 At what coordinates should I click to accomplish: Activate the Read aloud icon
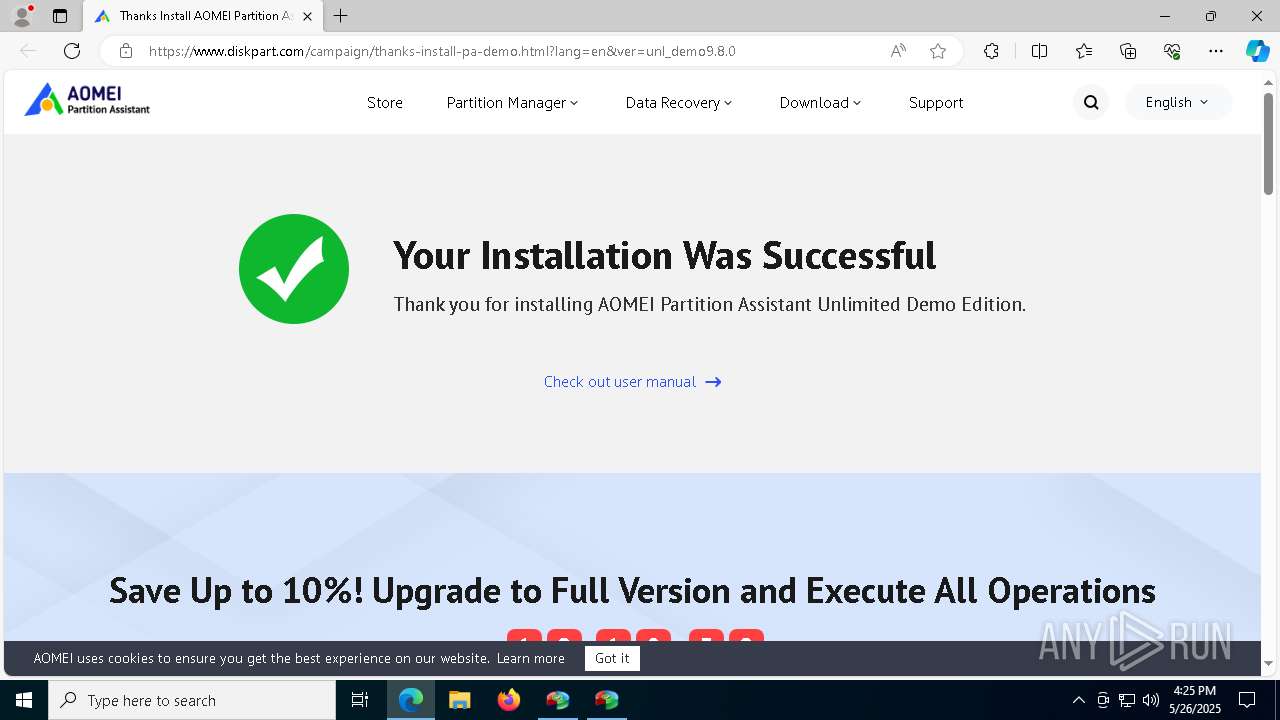tap(898, 51)
